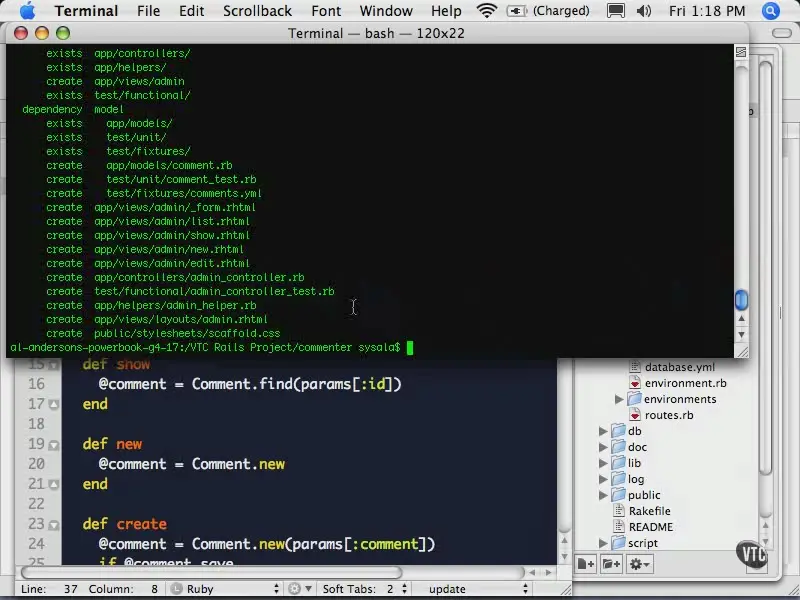Open the Terminal application menu
The height and width of the screenshot is (600, 800).
[86, 11]
